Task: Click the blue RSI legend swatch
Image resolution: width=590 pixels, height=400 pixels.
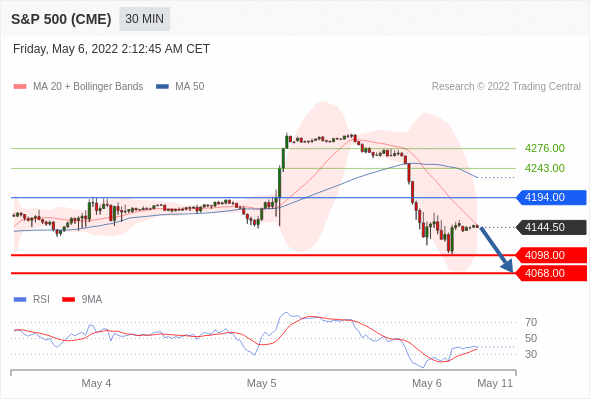Action: point(20,300)
